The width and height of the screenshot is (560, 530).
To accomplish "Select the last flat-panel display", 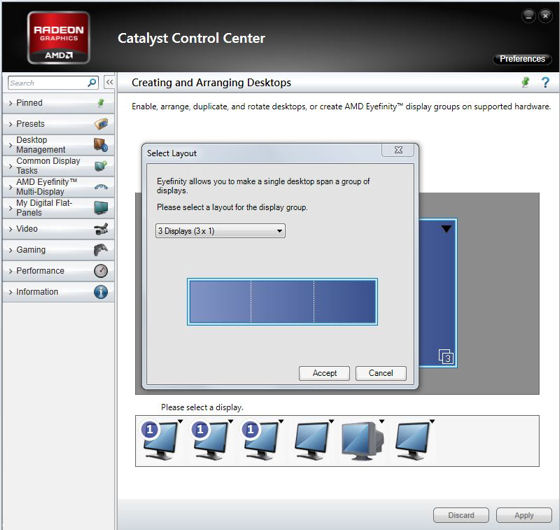I will click(x=412, y=441).
